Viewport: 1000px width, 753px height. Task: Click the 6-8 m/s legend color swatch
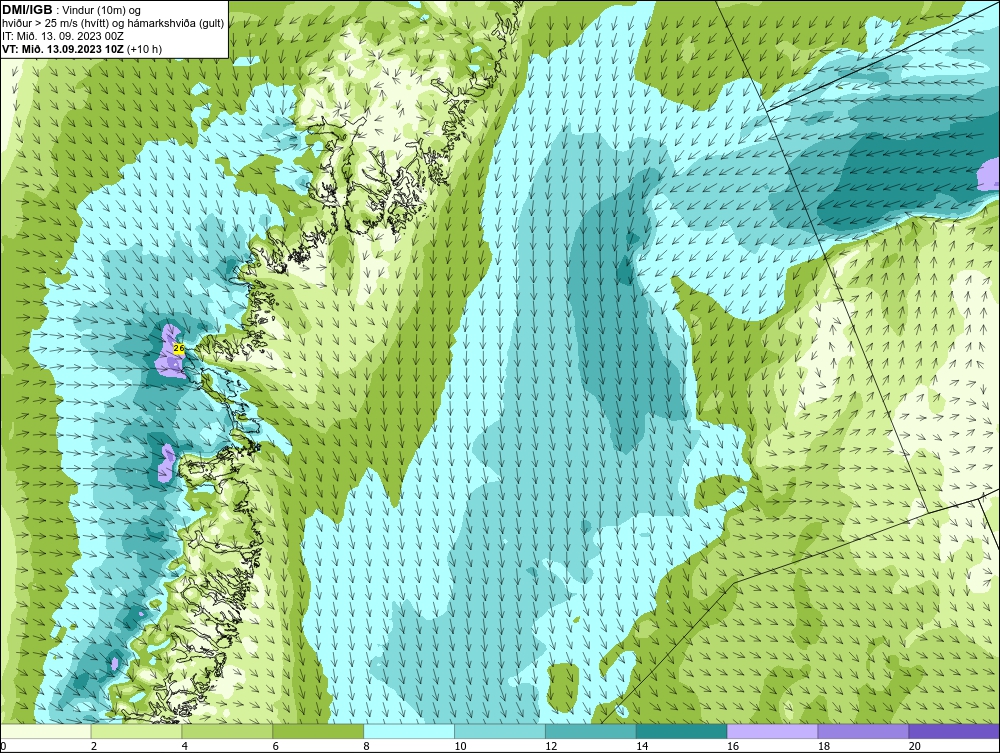(318, 732)
